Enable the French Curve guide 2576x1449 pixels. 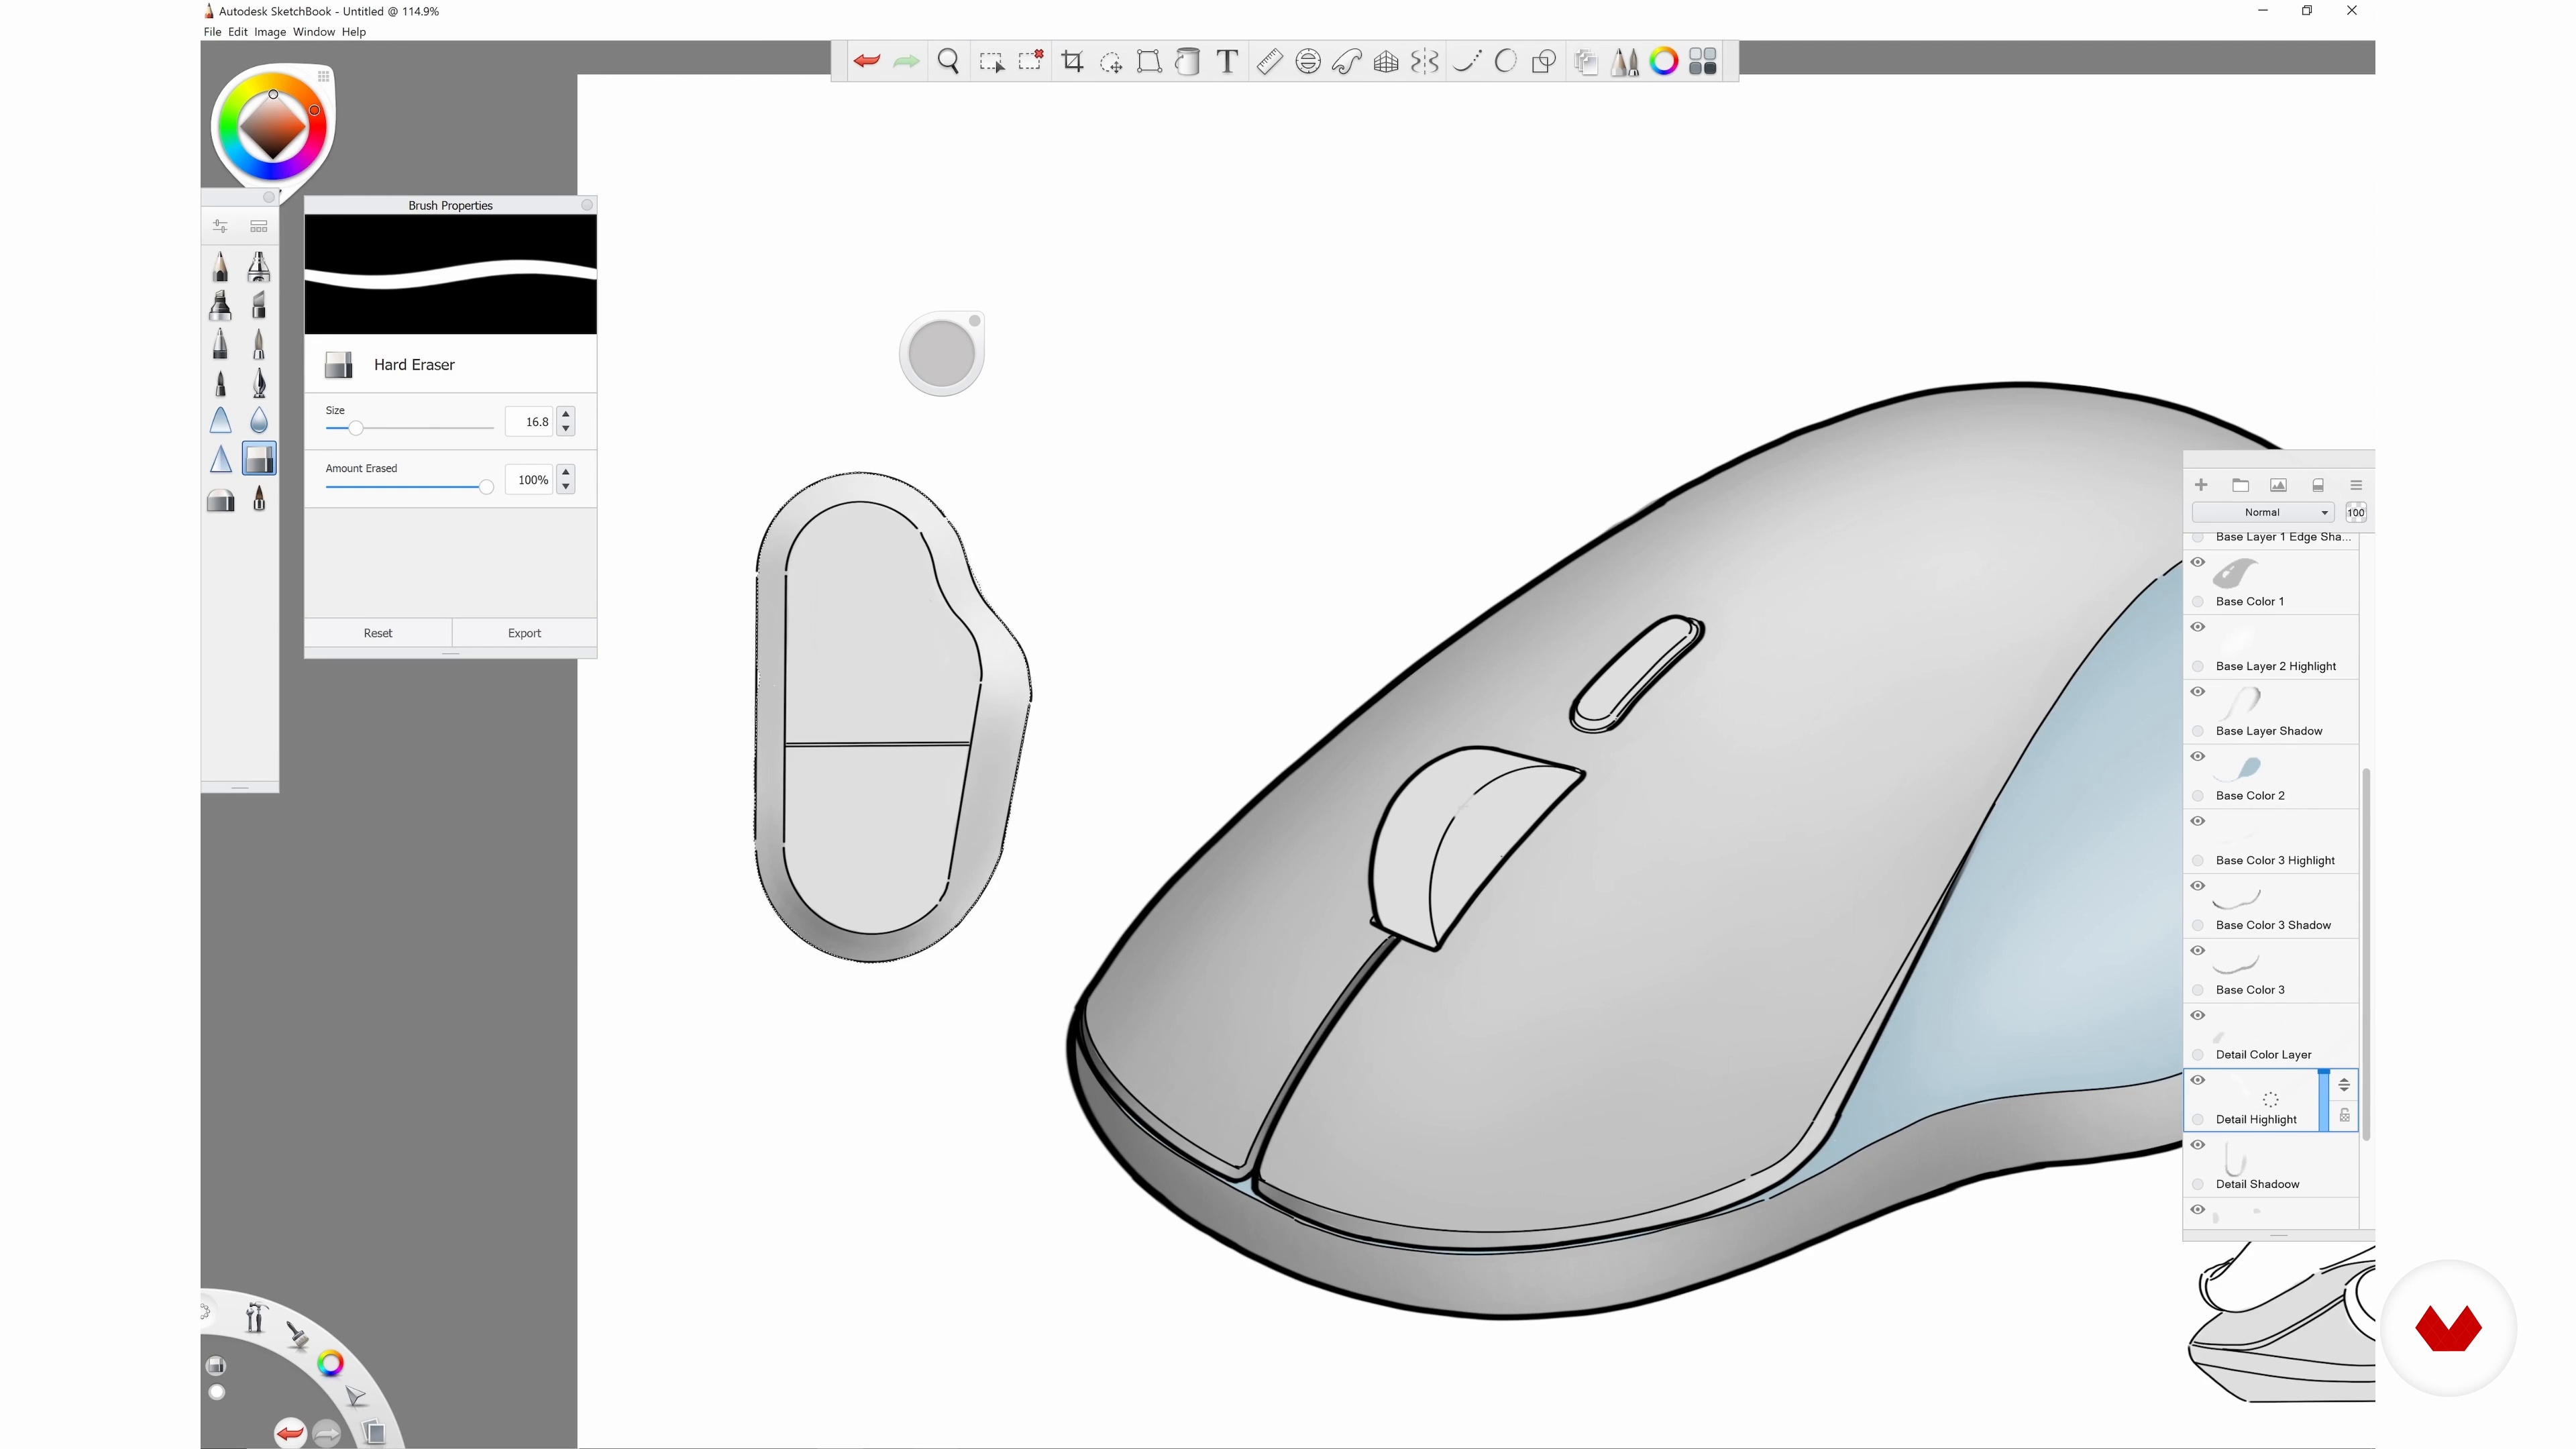pos(1347,61)
